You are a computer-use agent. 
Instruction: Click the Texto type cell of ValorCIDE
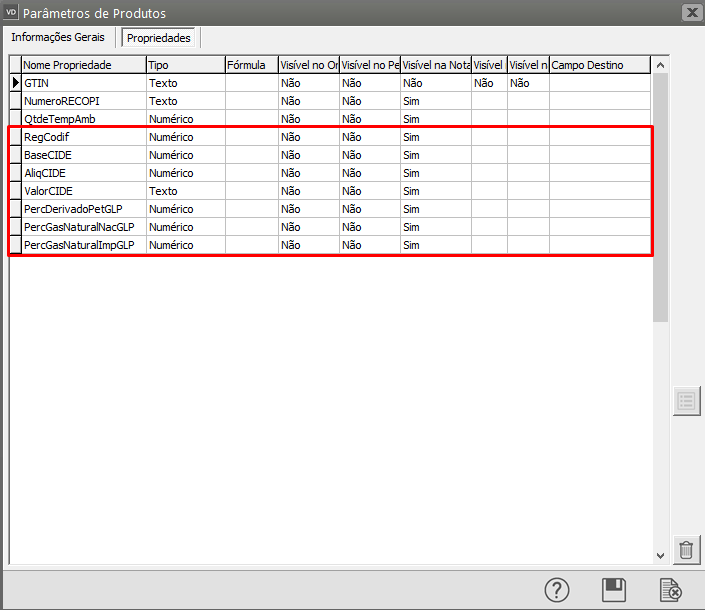[186, 191]
